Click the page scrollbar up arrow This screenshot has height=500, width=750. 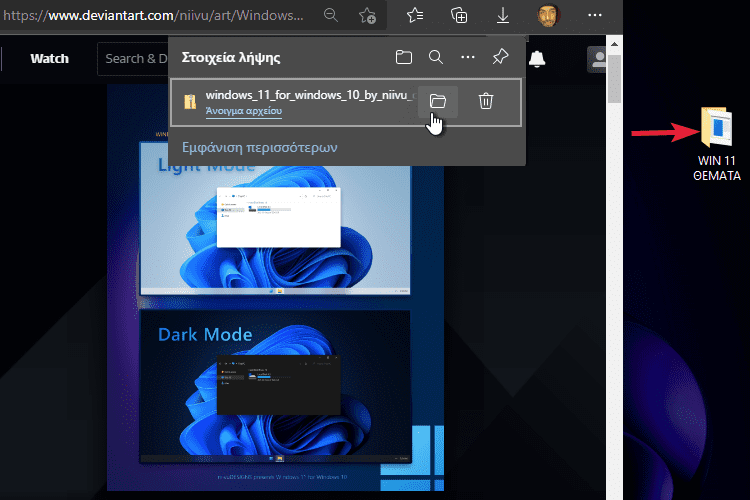614,44
